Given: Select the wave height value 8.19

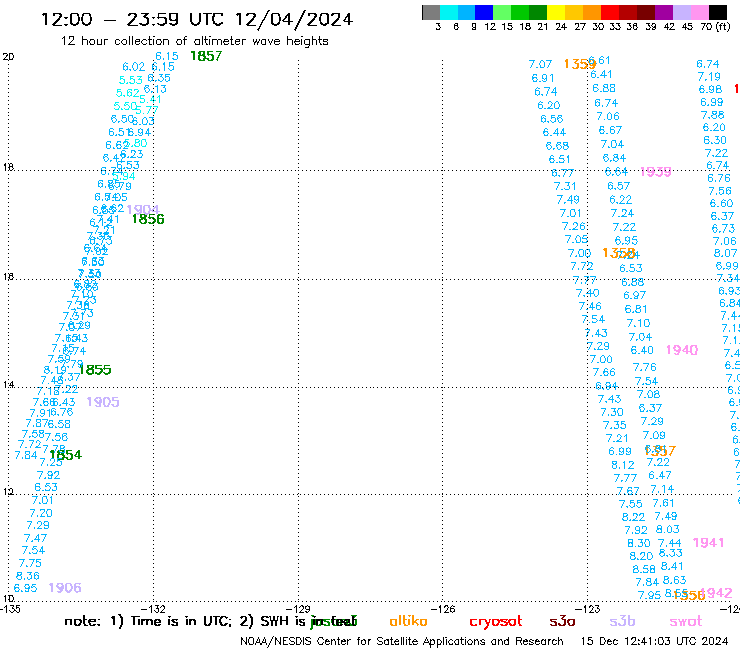Looking at the screenshot, I should tap(54, 370).
